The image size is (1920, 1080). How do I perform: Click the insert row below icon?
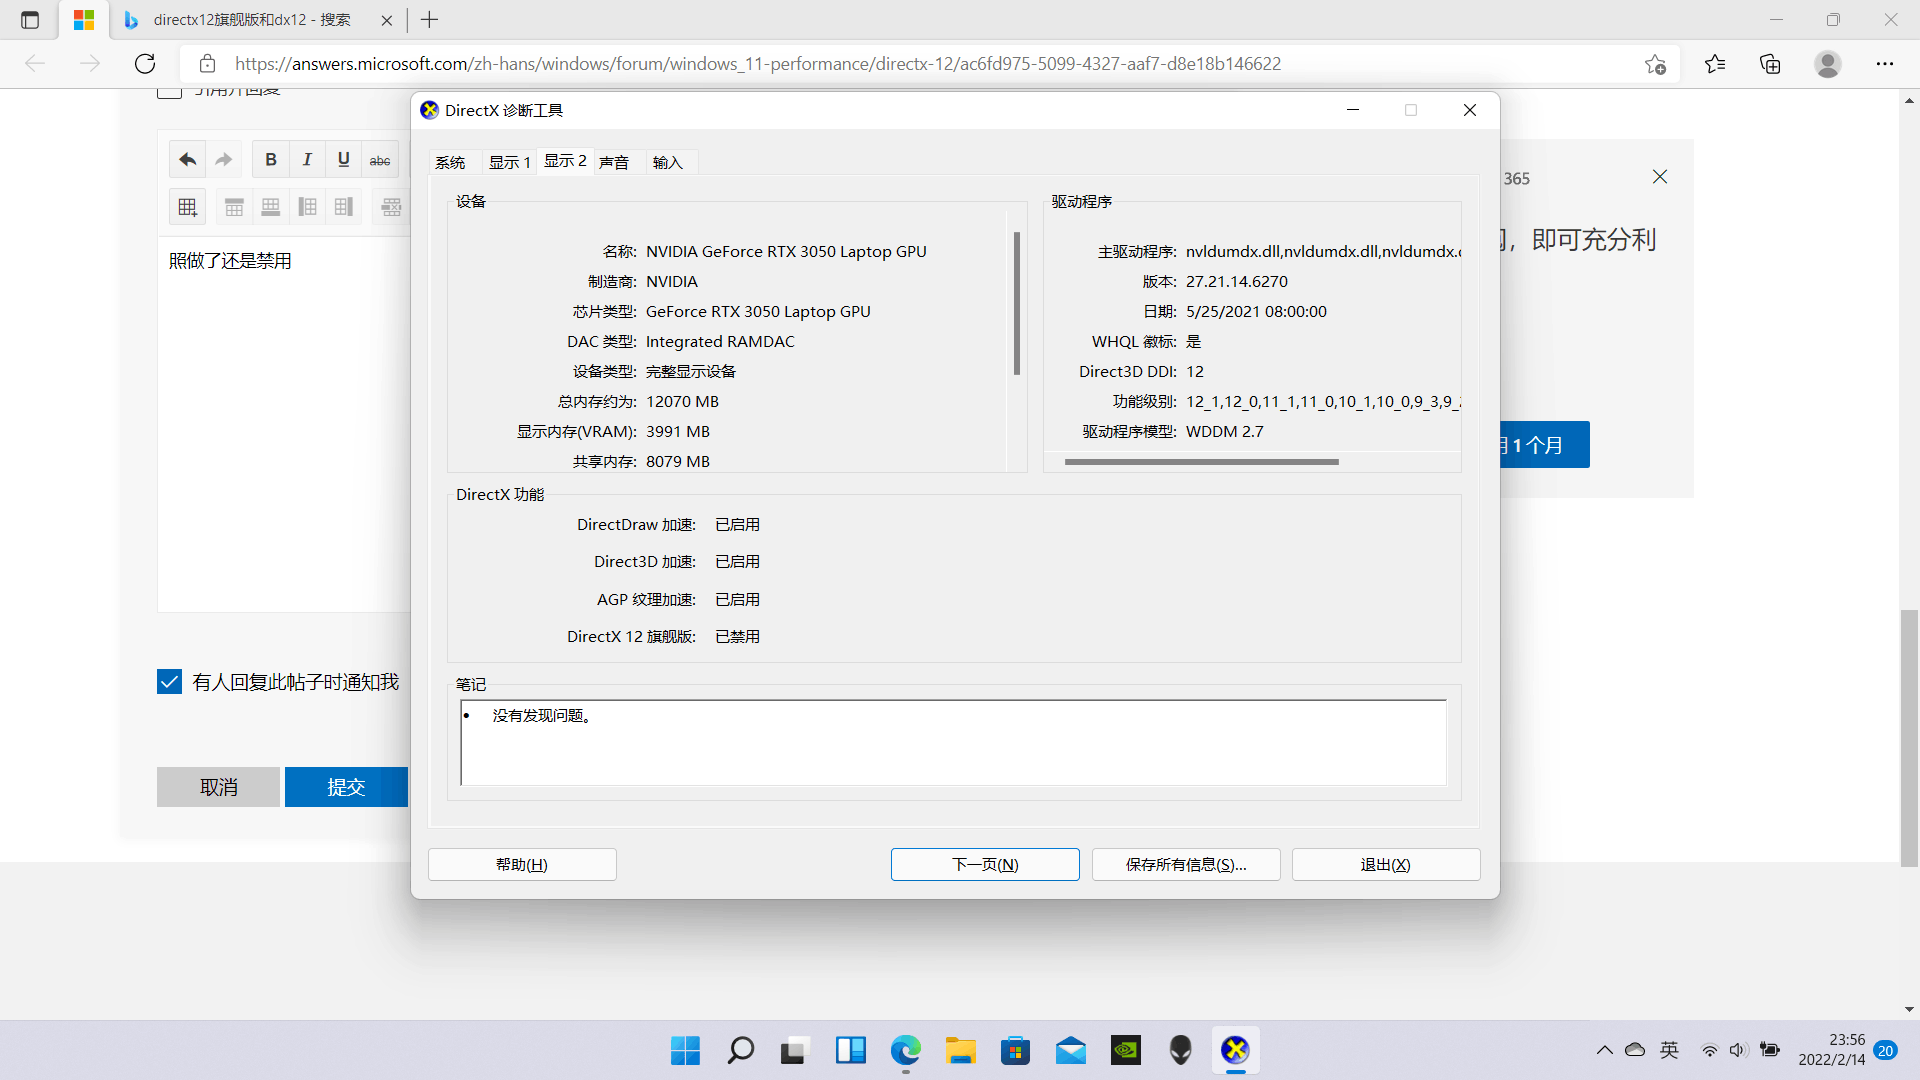point(270,207)
